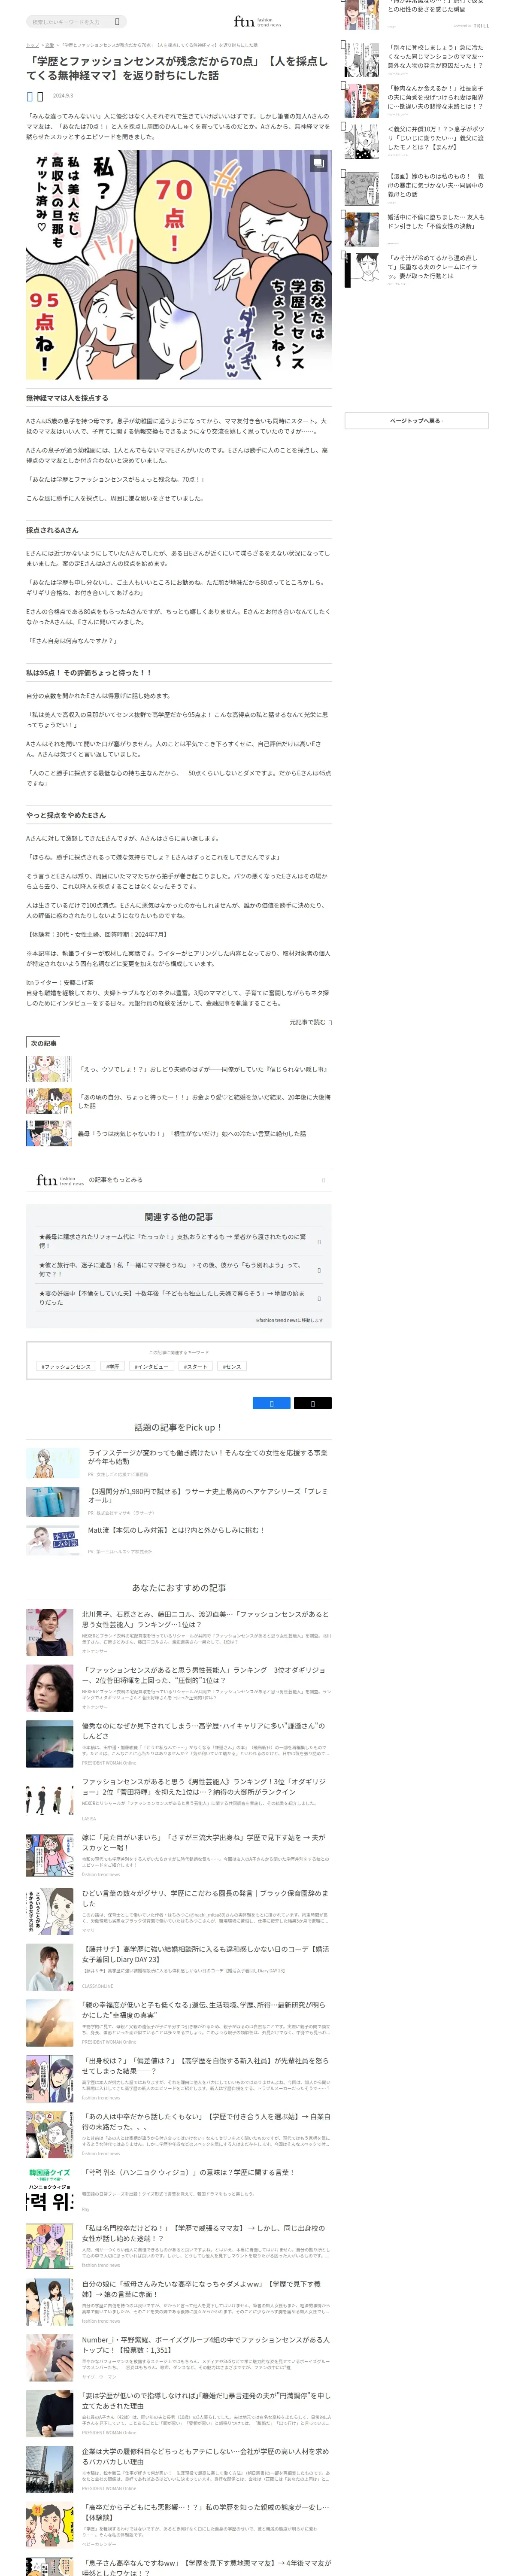
Task: Select the #インタビュー keyword tag
Action: [x=151, y=1366]
